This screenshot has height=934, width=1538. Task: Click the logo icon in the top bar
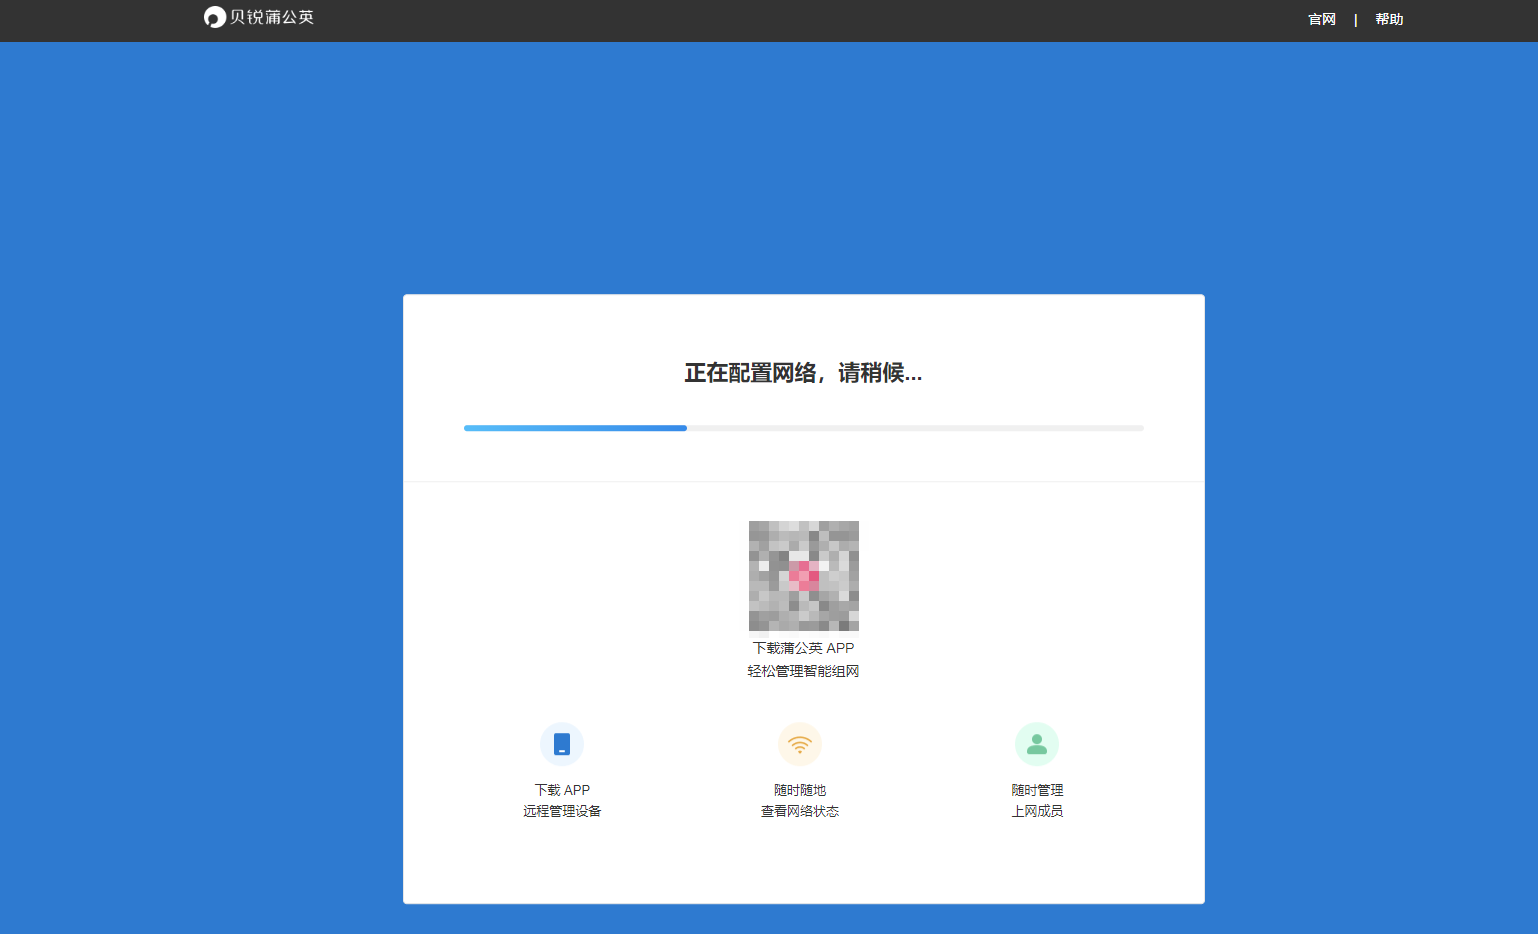(214, 17)
